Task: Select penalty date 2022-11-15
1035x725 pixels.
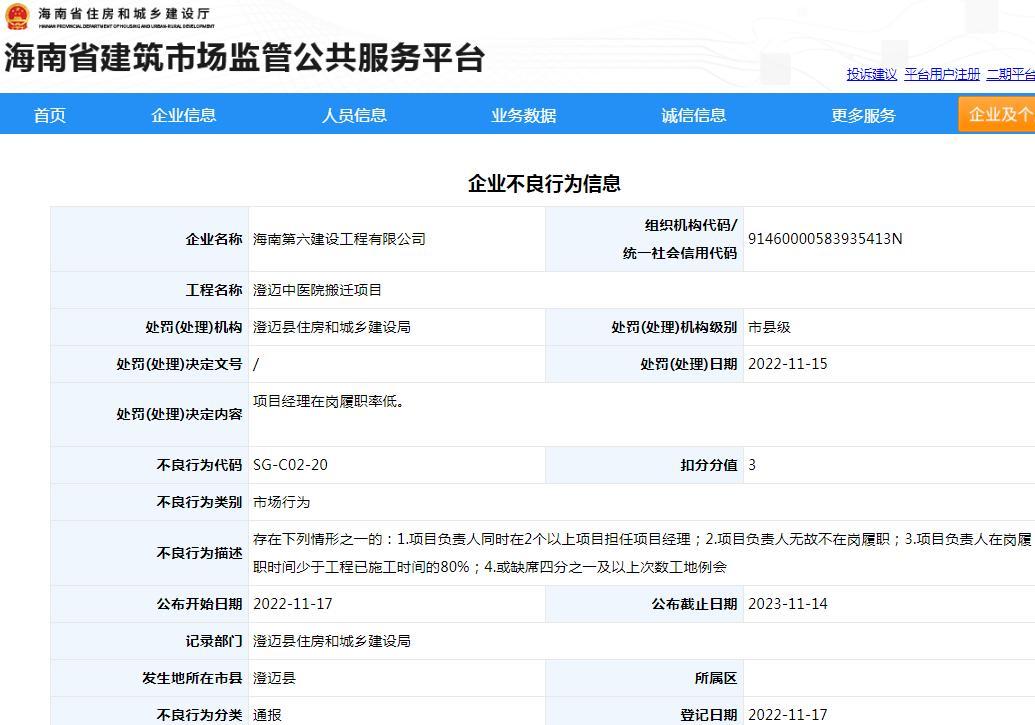Action: coord(787,364)
